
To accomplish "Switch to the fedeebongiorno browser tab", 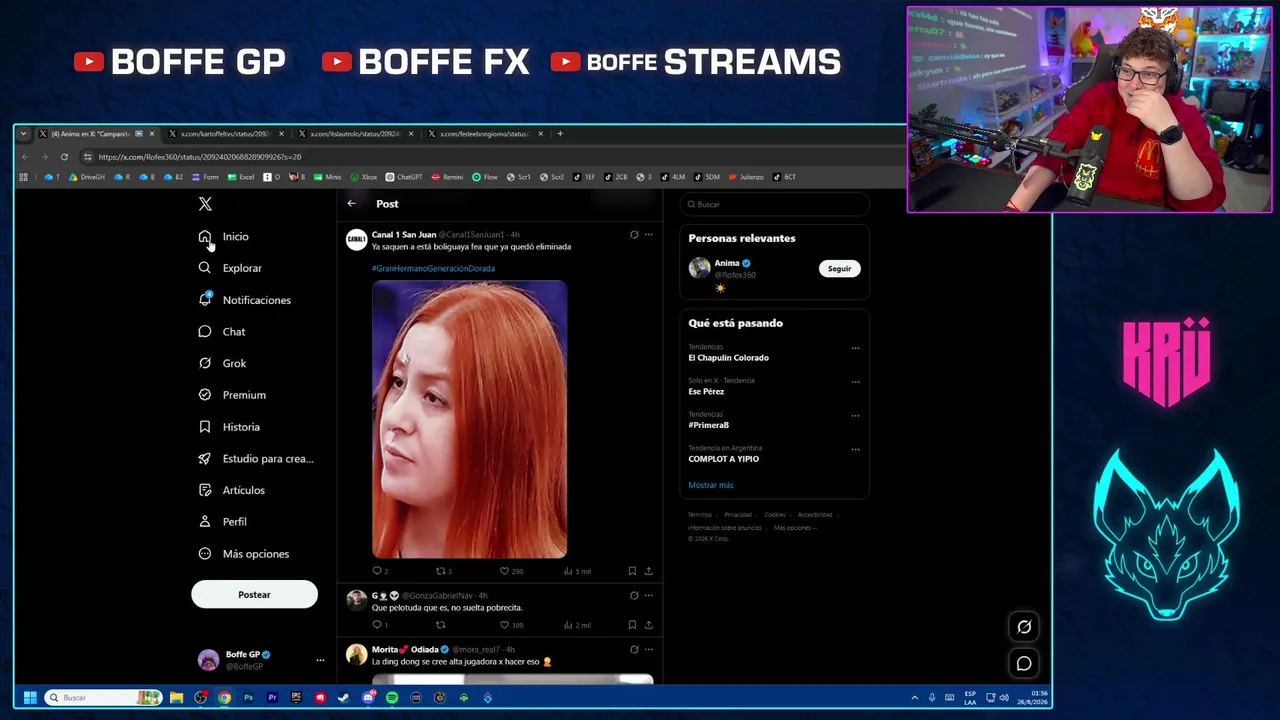I will click(485, 134).
